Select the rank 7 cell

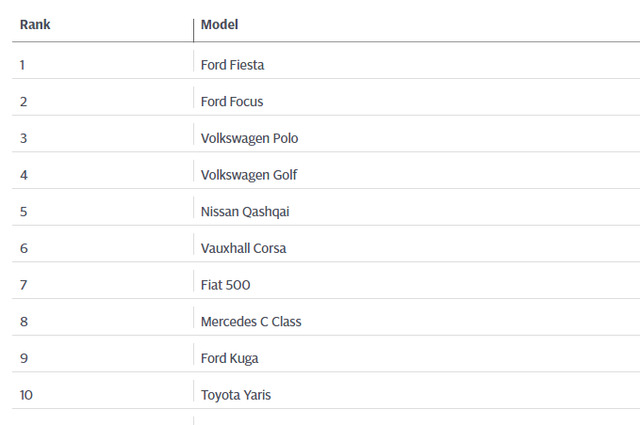[x=23, y=285]
